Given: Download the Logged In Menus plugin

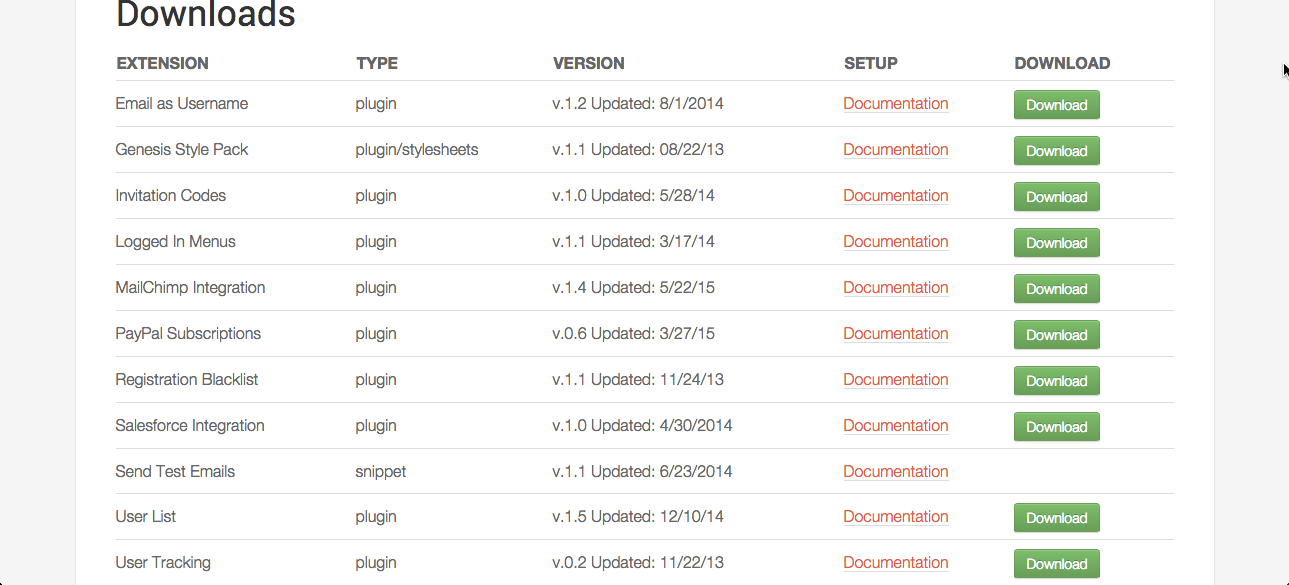Looking at the screenshot, I should 1056,243.
